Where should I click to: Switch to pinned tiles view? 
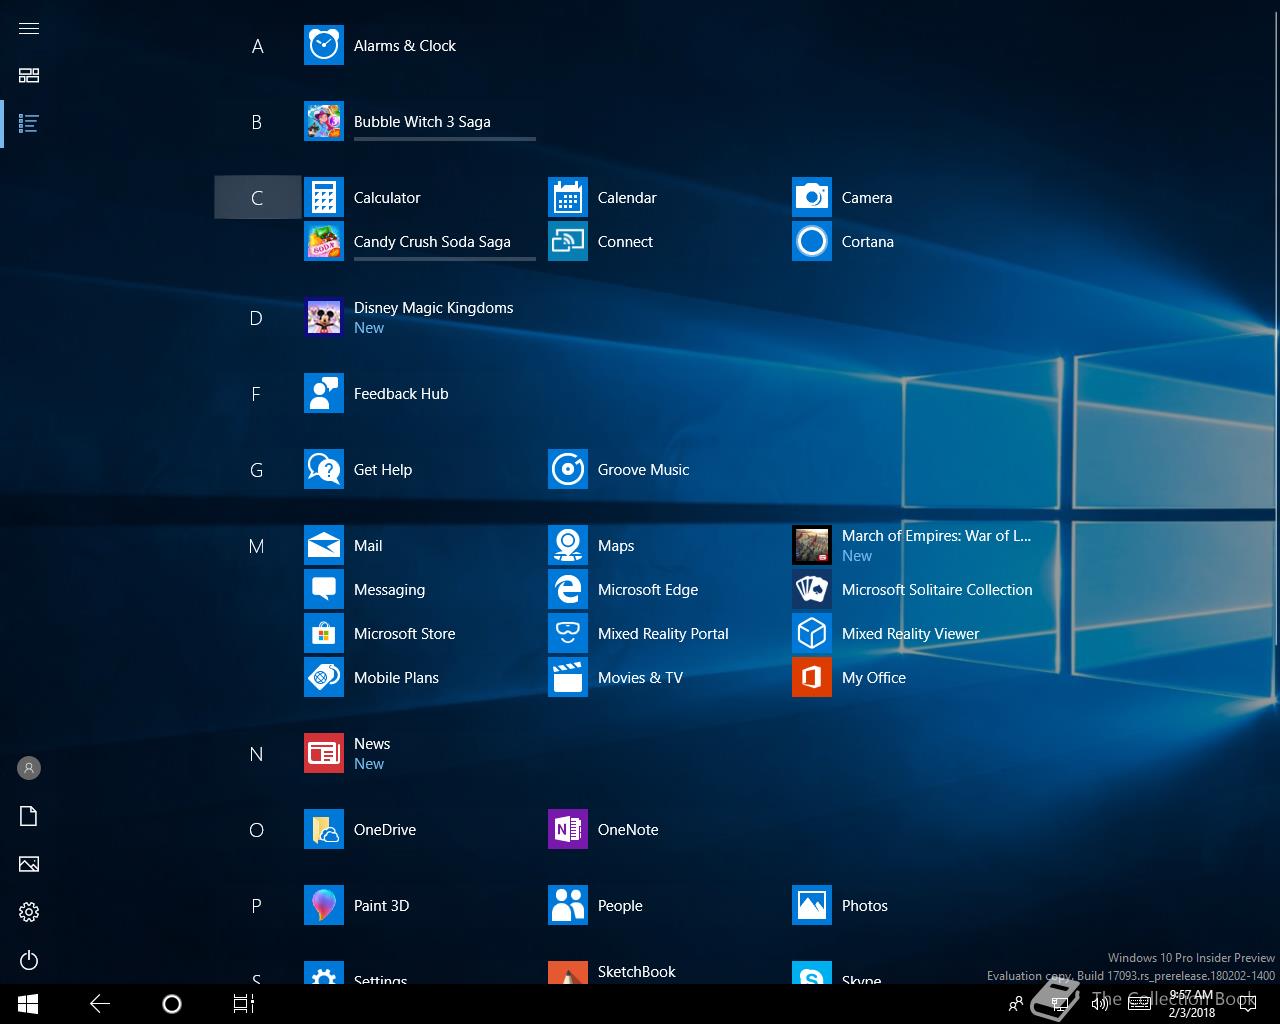point(29,76)
